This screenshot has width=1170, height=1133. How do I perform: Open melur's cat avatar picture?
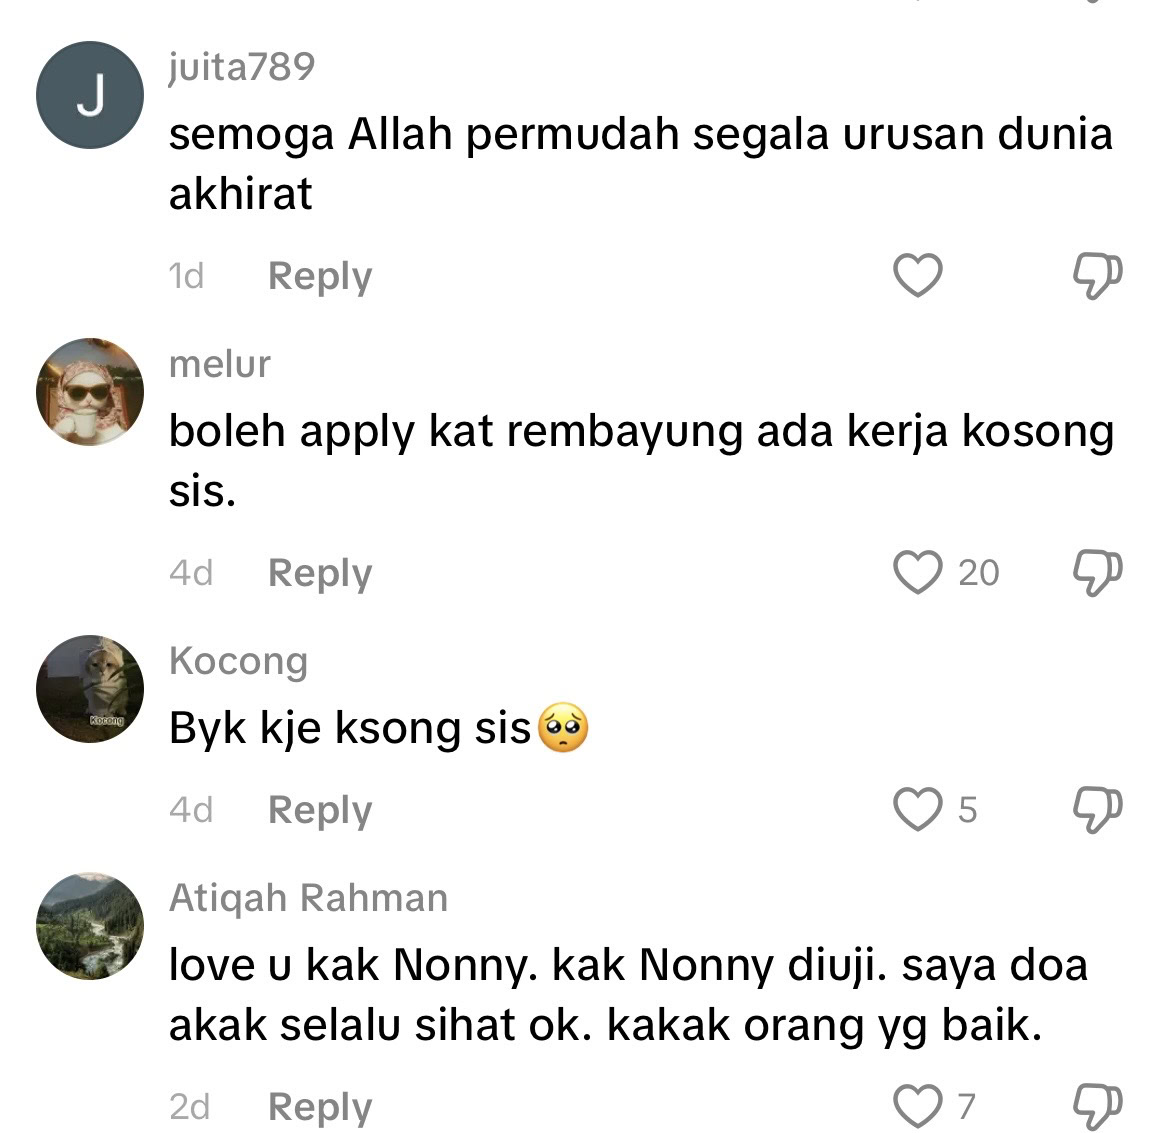(x=90, y=392)
